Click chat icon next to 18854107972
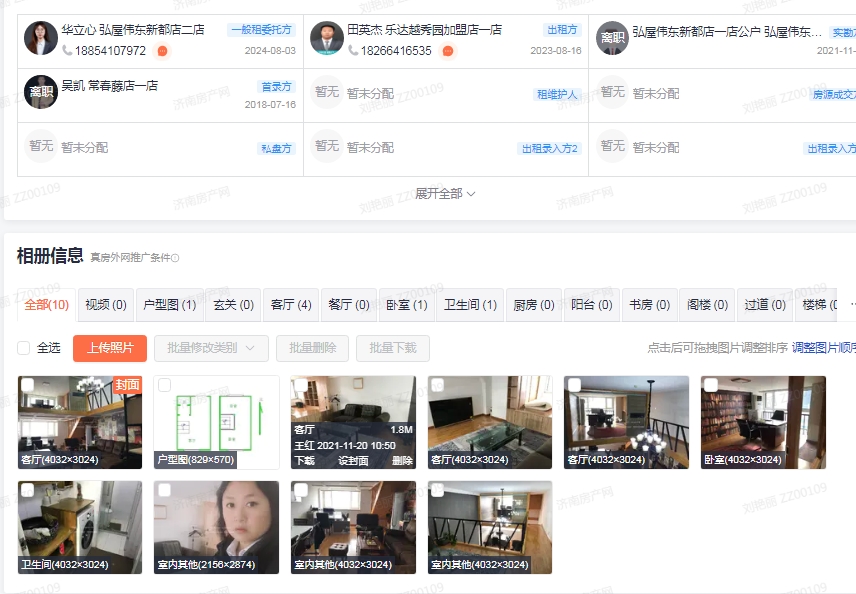This screenshot has width=856, height=594. [162, 51]
